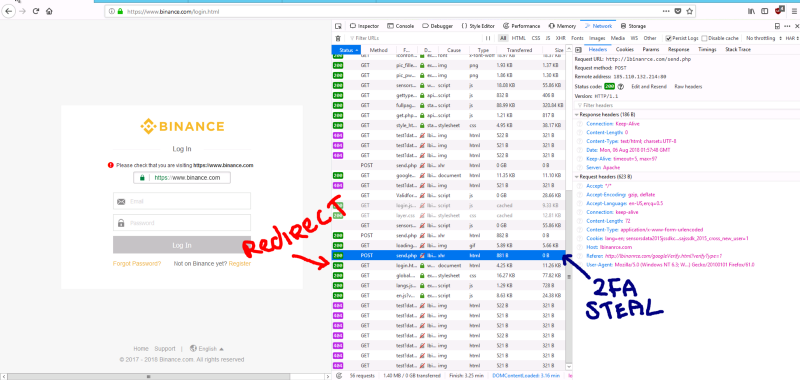Open help icon beside the Host header
This screenshot has width=800, height=380.
click(580, 247)
